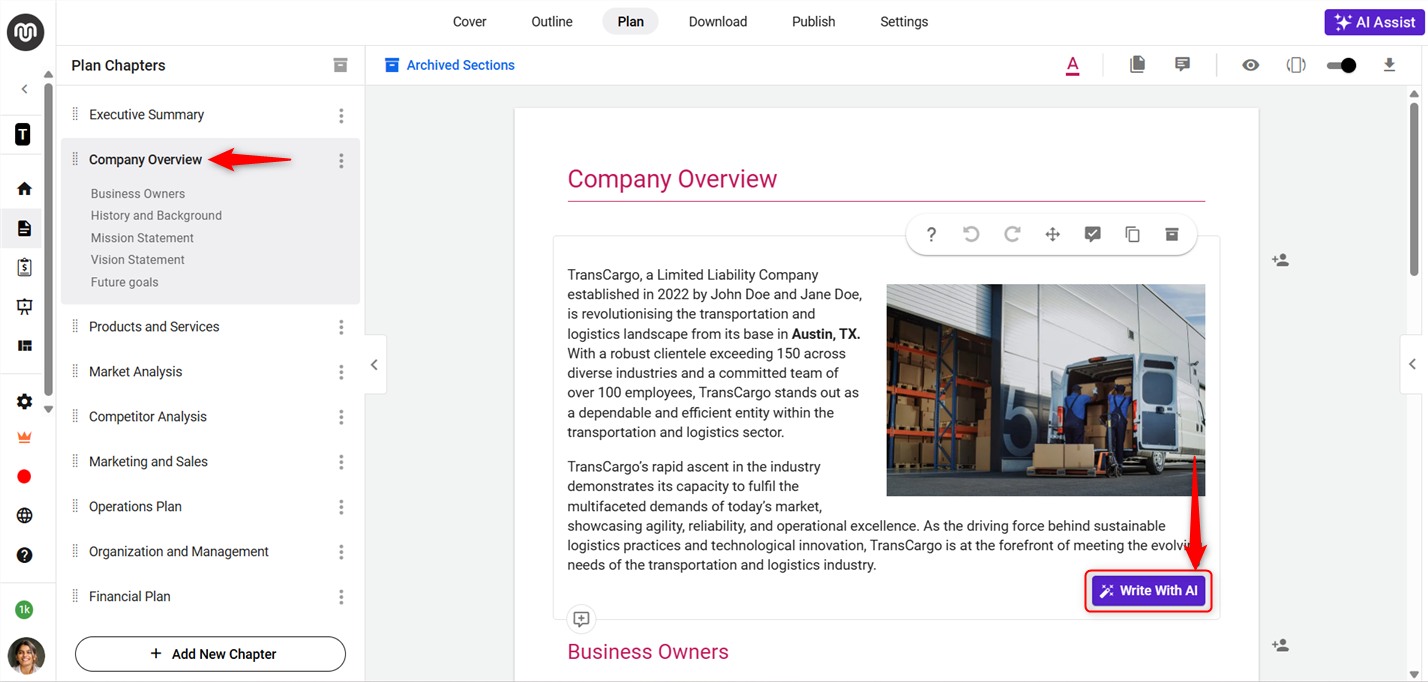Screen dimensions: 1428x682
Task: Click the crown upgrade icon
Action: tap(24, 438)
